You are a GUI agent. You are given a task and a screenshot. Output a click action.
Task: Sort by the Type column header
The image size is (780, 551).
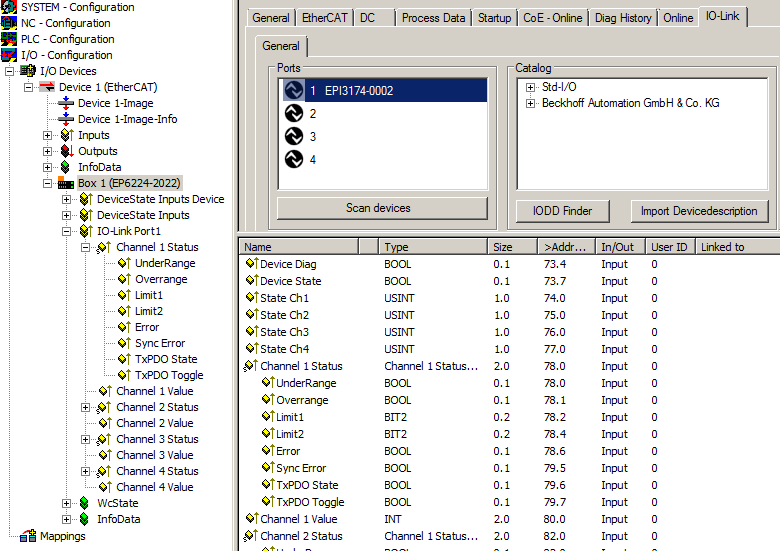coord(433,247)
